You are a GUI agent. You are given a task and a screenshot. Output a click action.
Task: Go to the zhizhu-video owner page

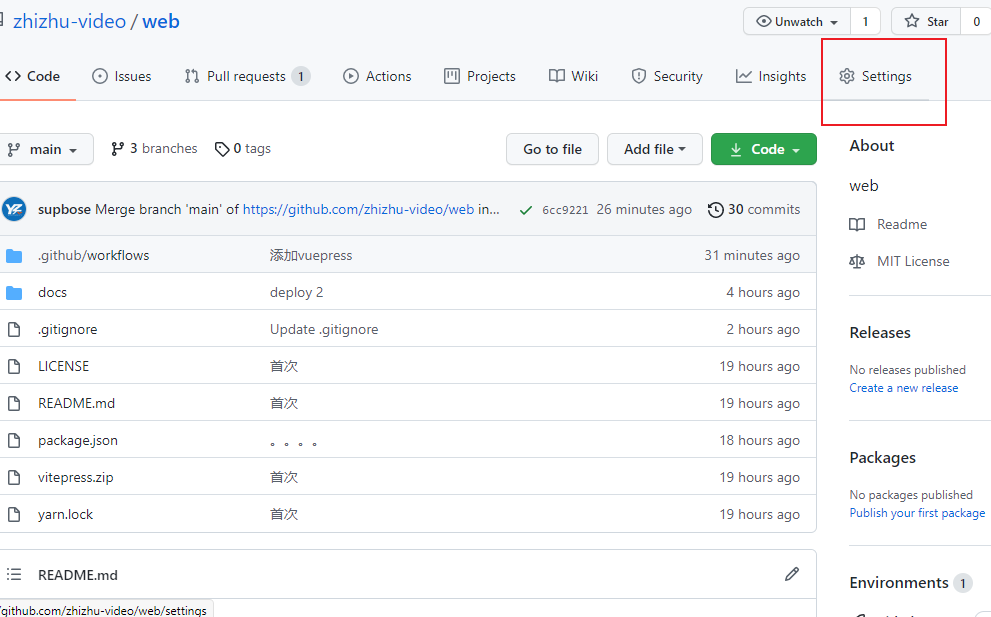tap(70, 21)
